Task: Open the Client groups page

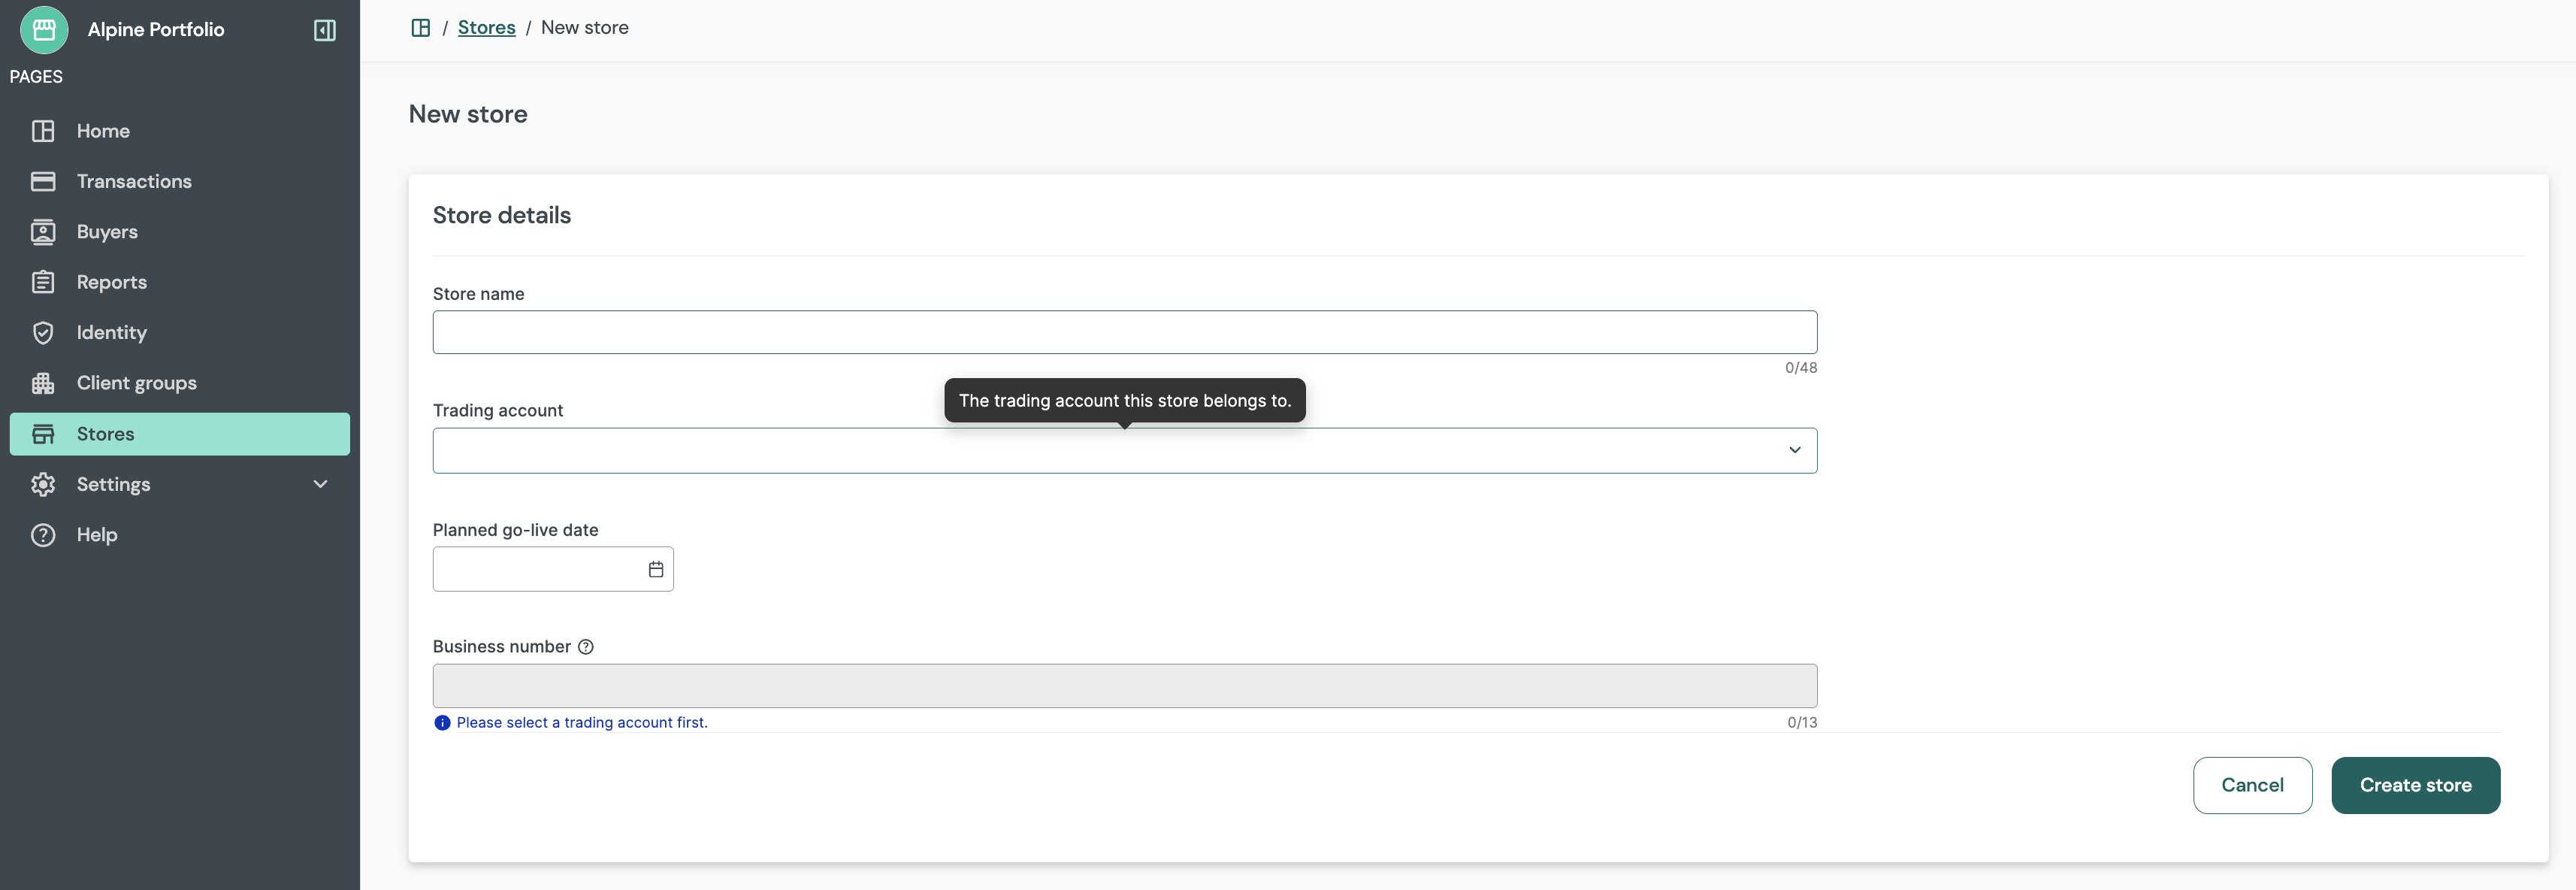Action: 136,382
